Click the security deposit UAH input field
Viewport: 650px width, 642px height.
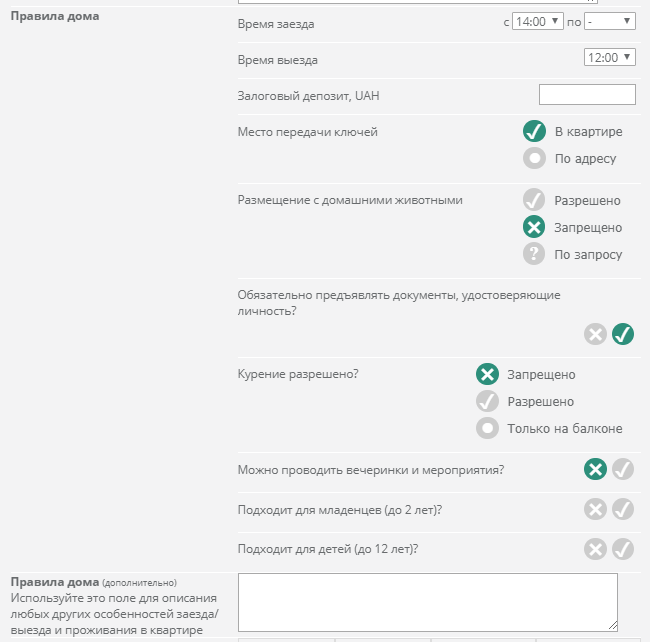(x=587, y=94)
